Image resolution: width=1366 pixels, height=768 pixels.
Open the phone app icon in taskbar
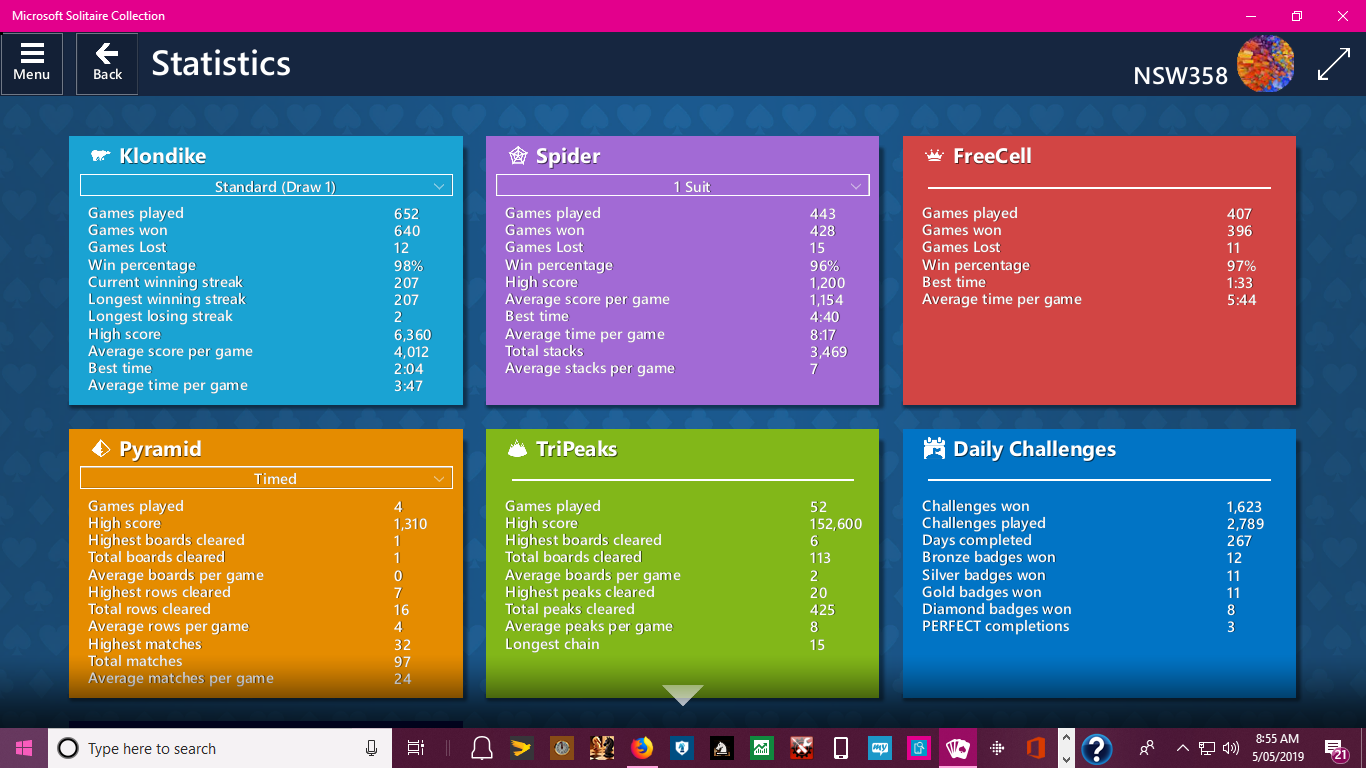841,748
